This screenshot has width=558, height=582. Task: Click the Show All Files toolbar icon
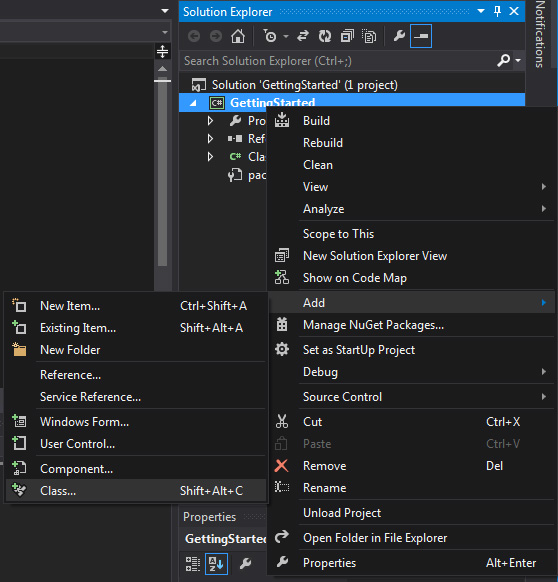pyautogui.click(x=369, y=36)
